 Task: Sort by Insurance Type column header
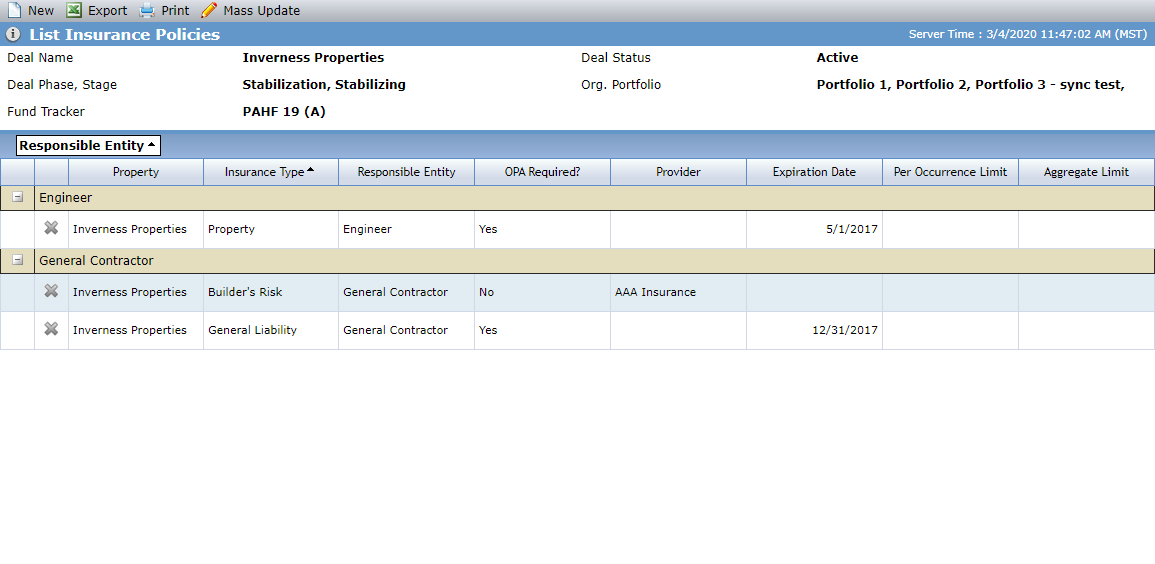pyautogui.click(x=270, y=172)
